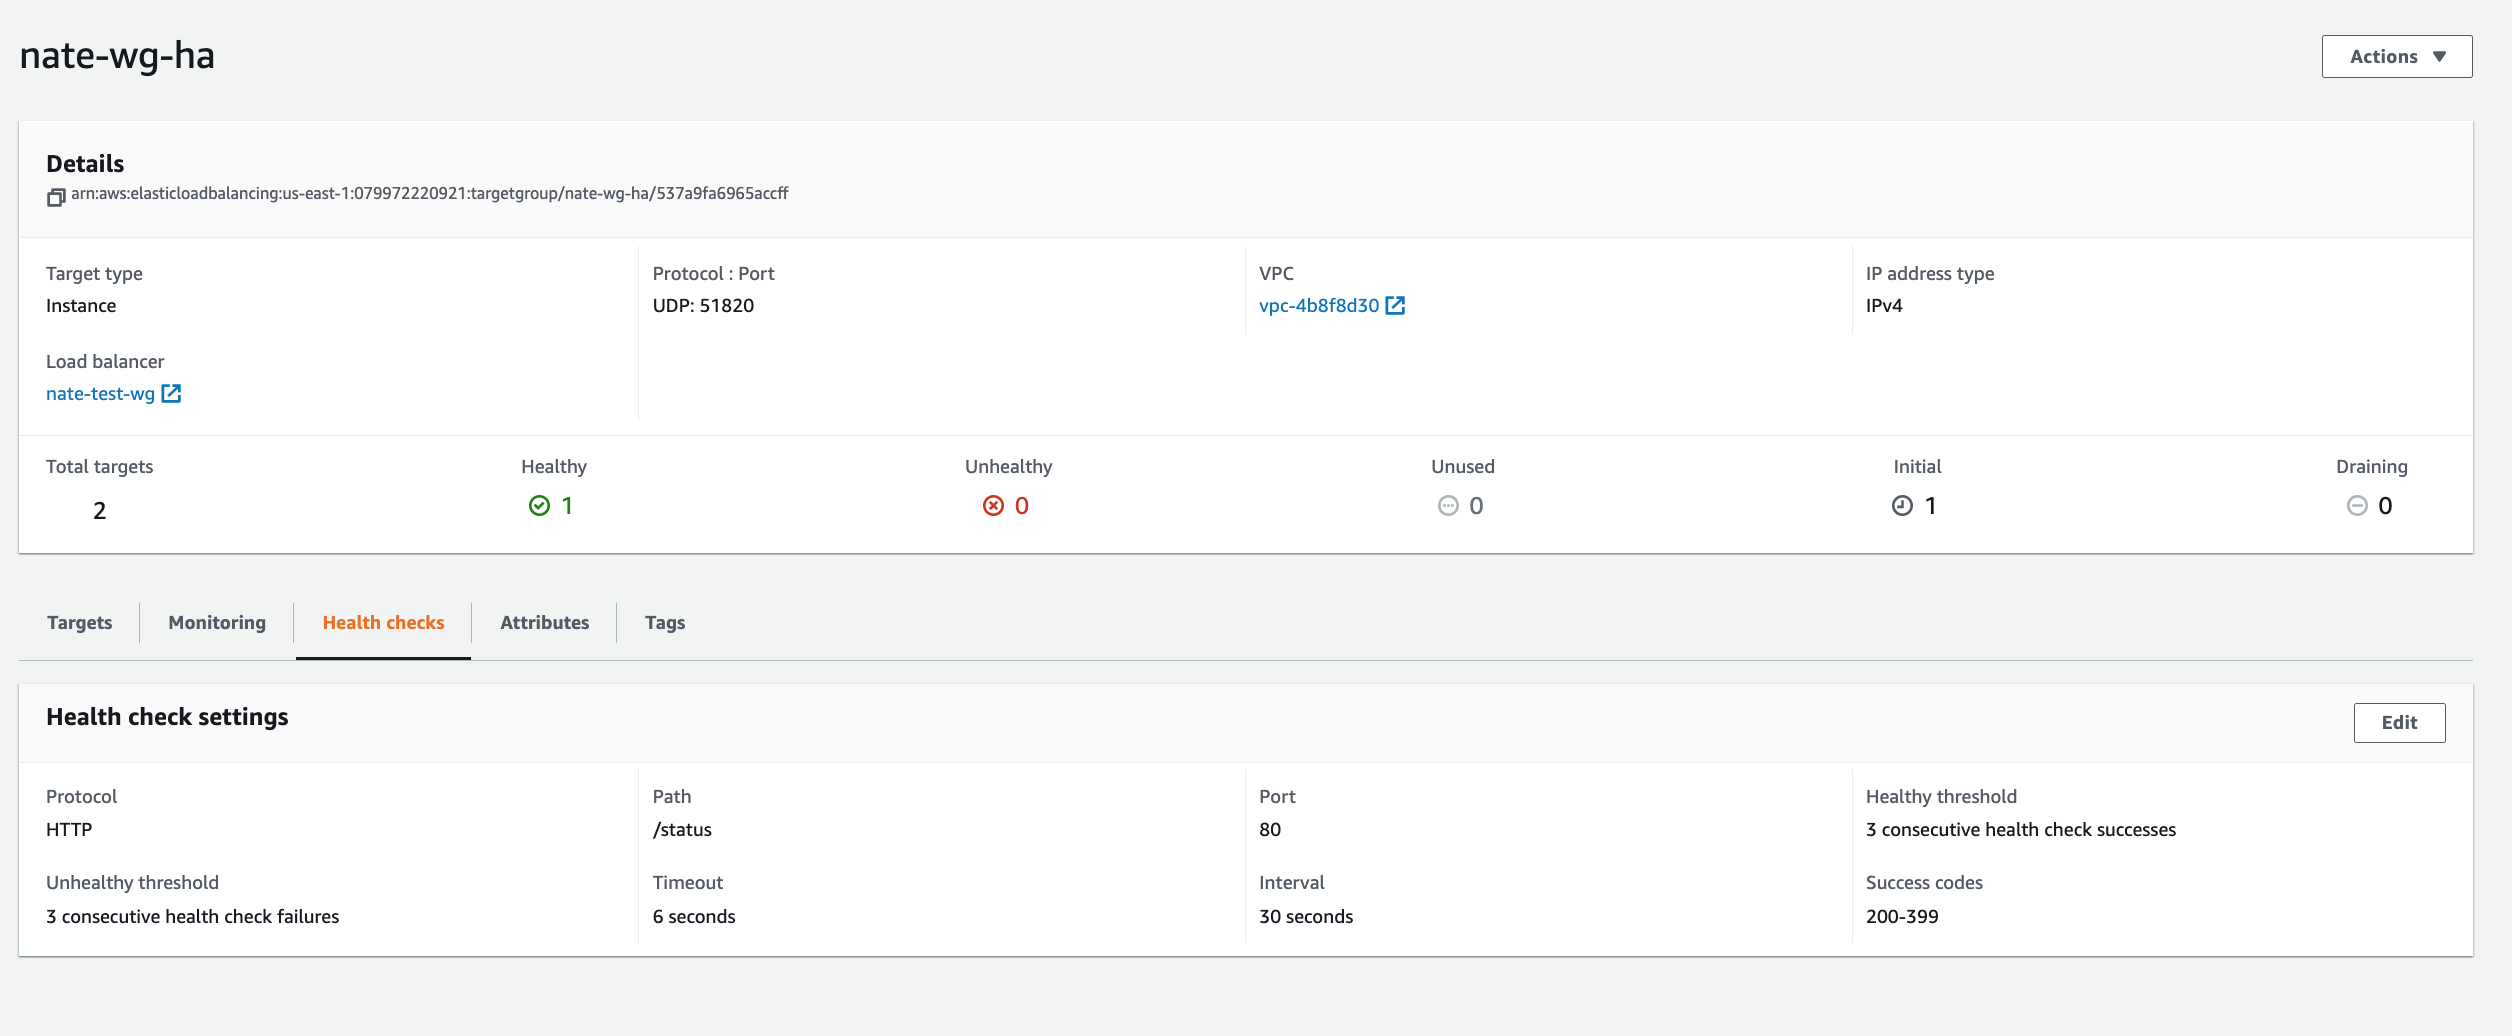Viewport: 2512px width, 1036px height.
Task: Click the red Unhealthy X icon
Action: point(993,506)
